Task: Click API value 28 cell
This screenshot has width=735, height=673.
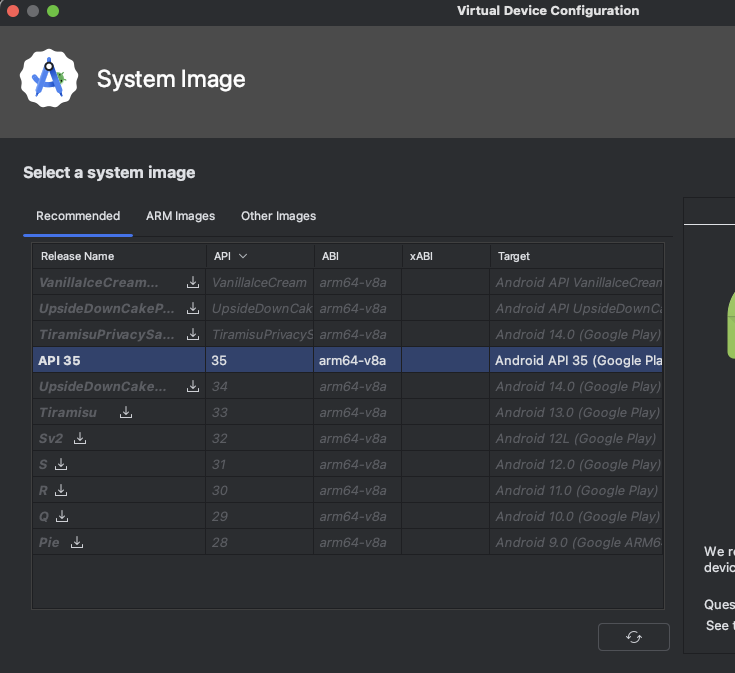Action: pyautogui.click(x=260, y=543)
